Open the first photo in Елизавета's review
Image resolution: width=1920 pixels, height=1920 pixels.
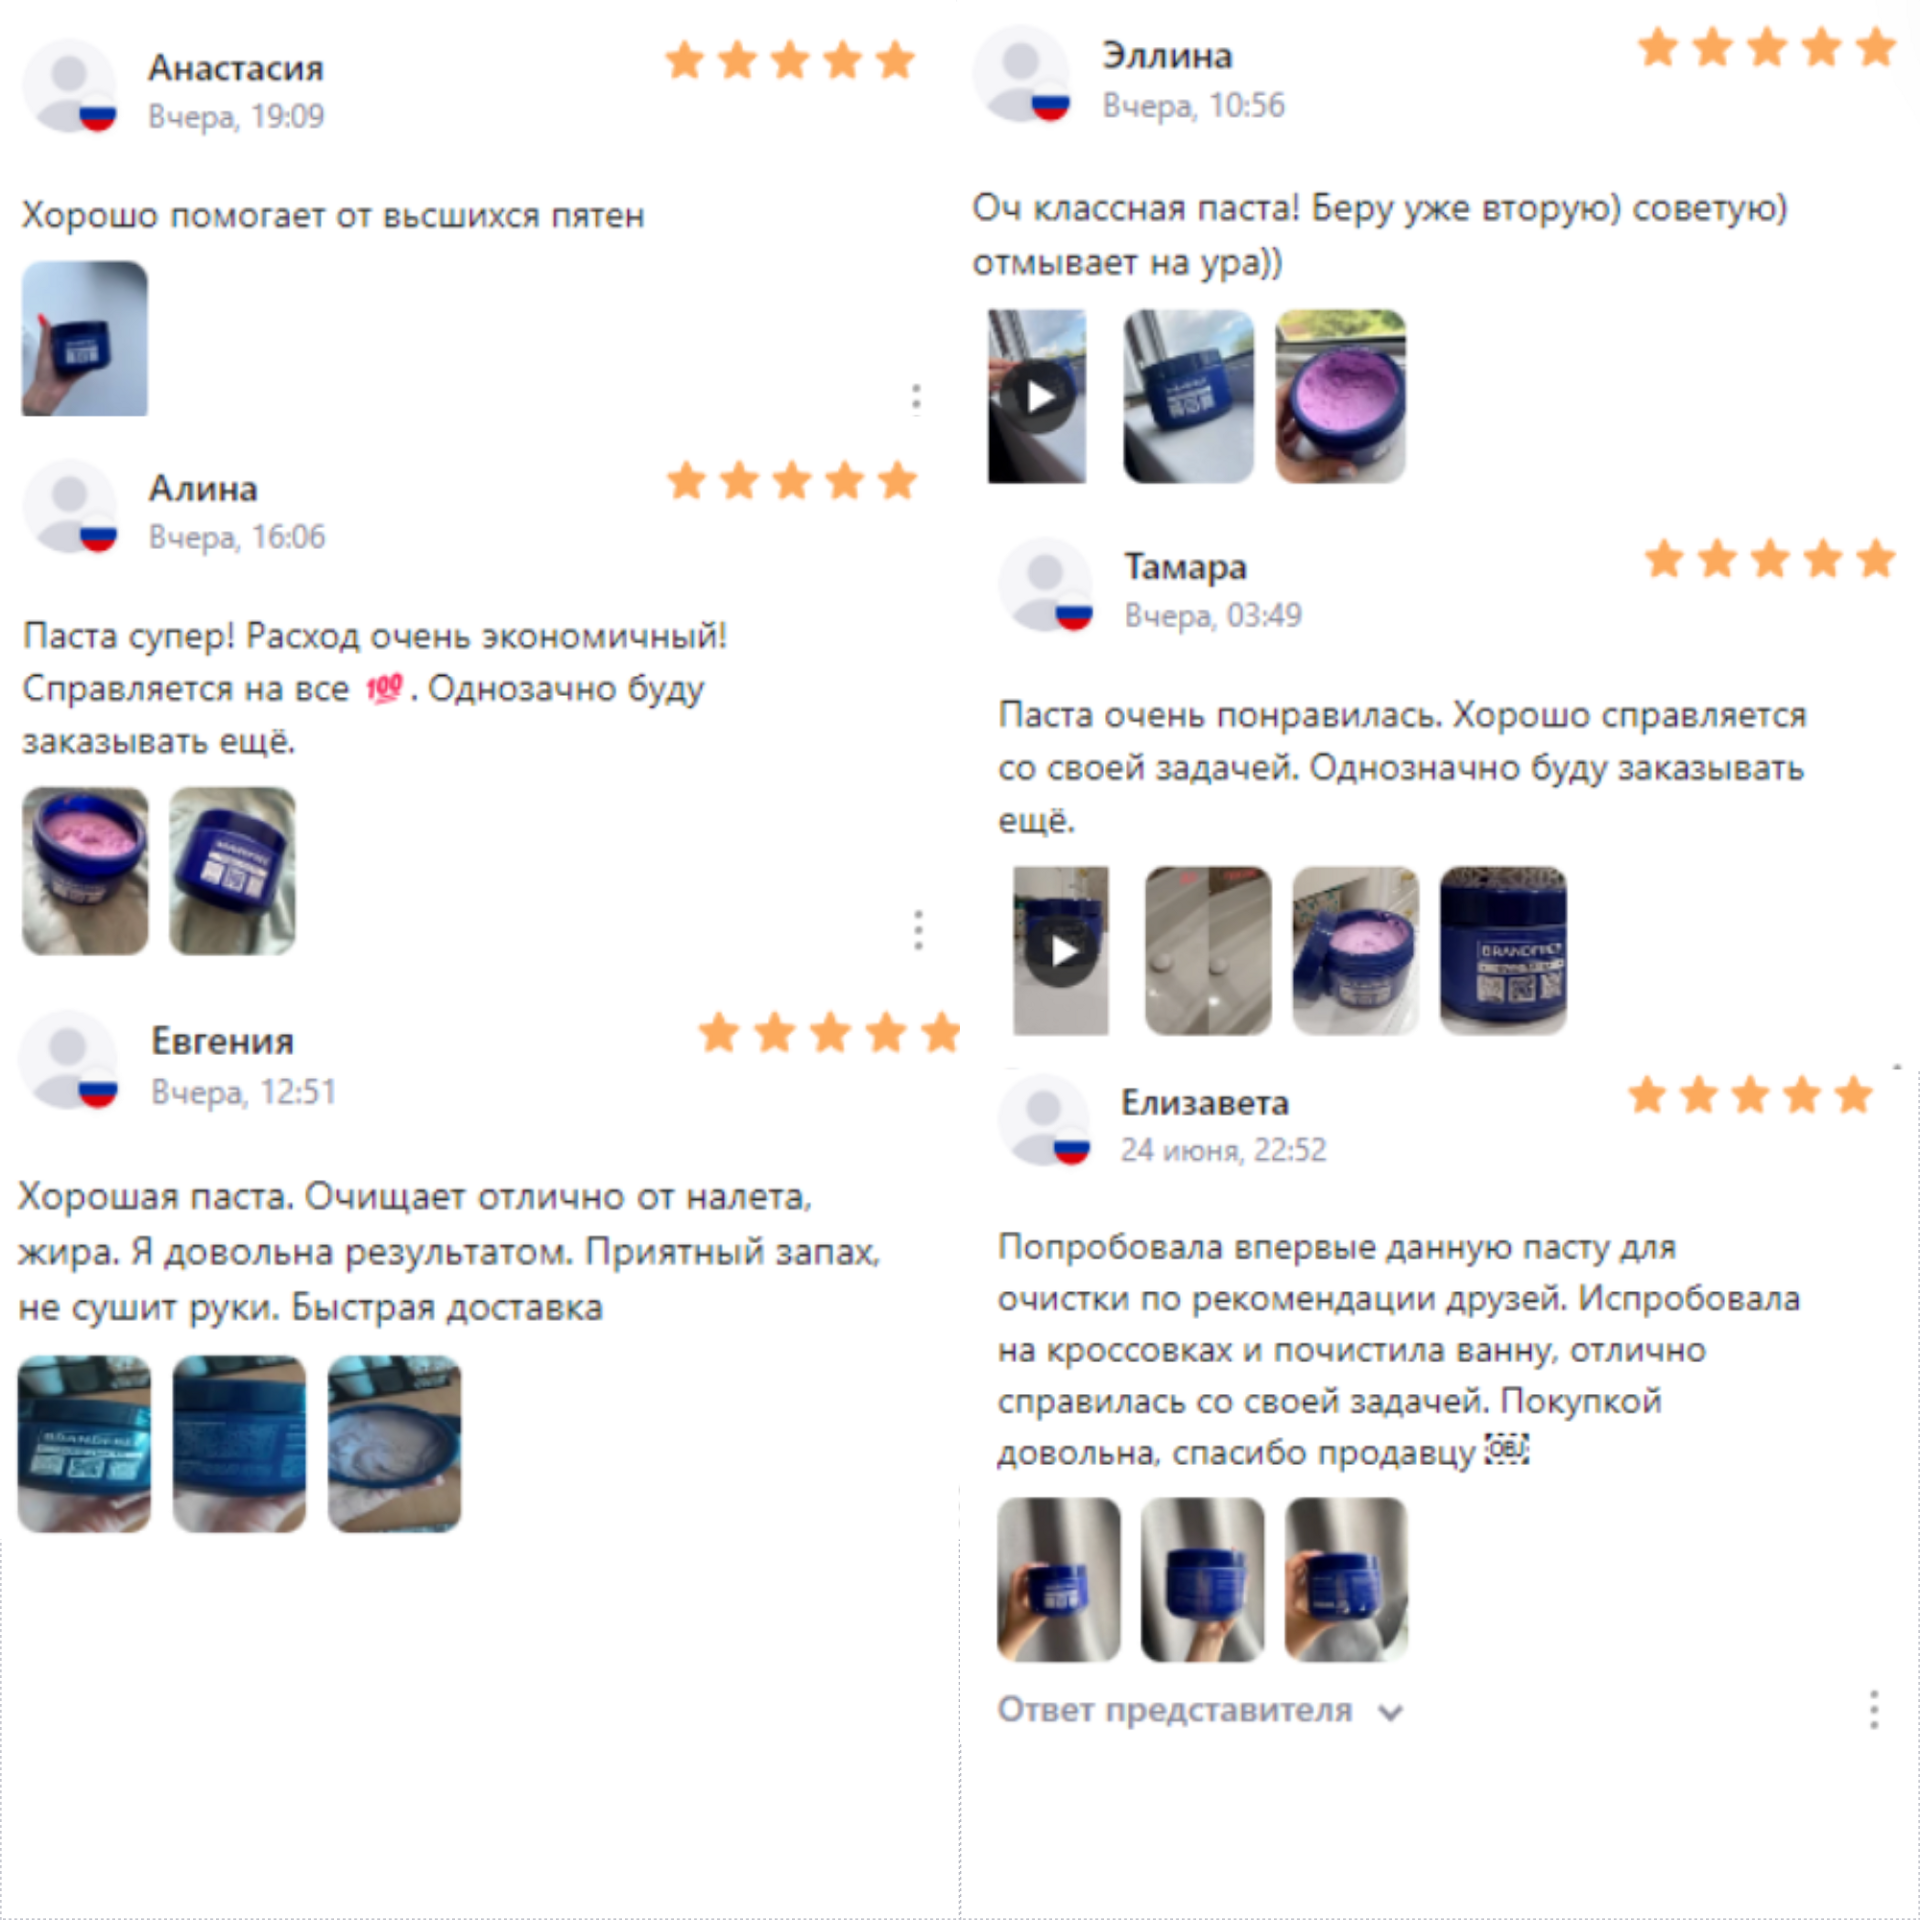1059,1579
